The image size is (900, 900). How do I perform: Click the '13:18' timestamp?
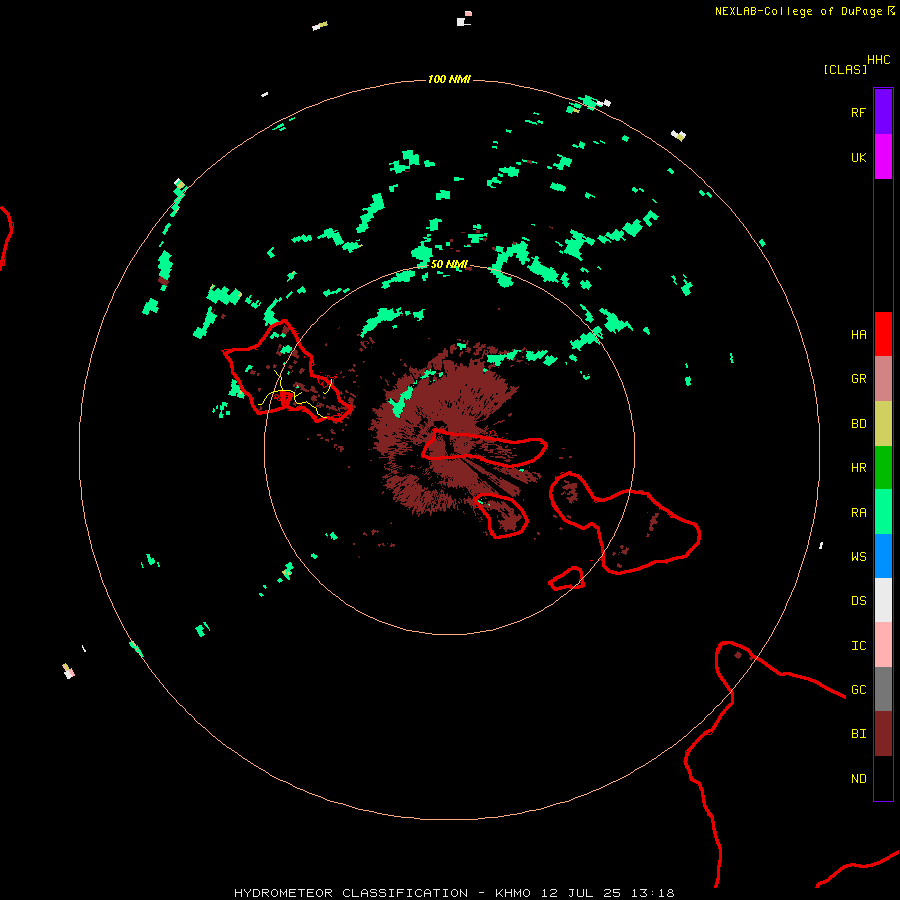pyautogui.click(x=653, y=893)
